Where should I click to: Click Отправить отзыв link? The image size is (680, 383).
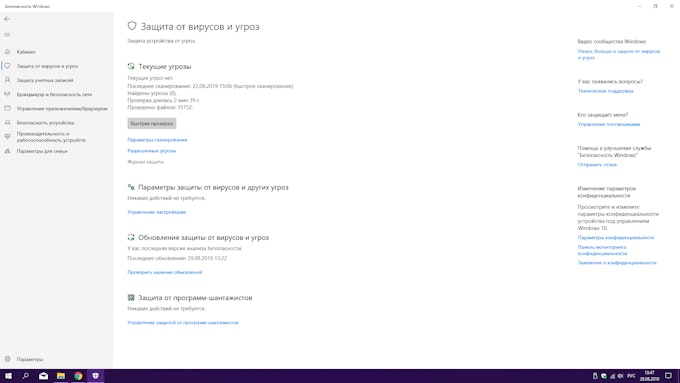pos(597,164)
